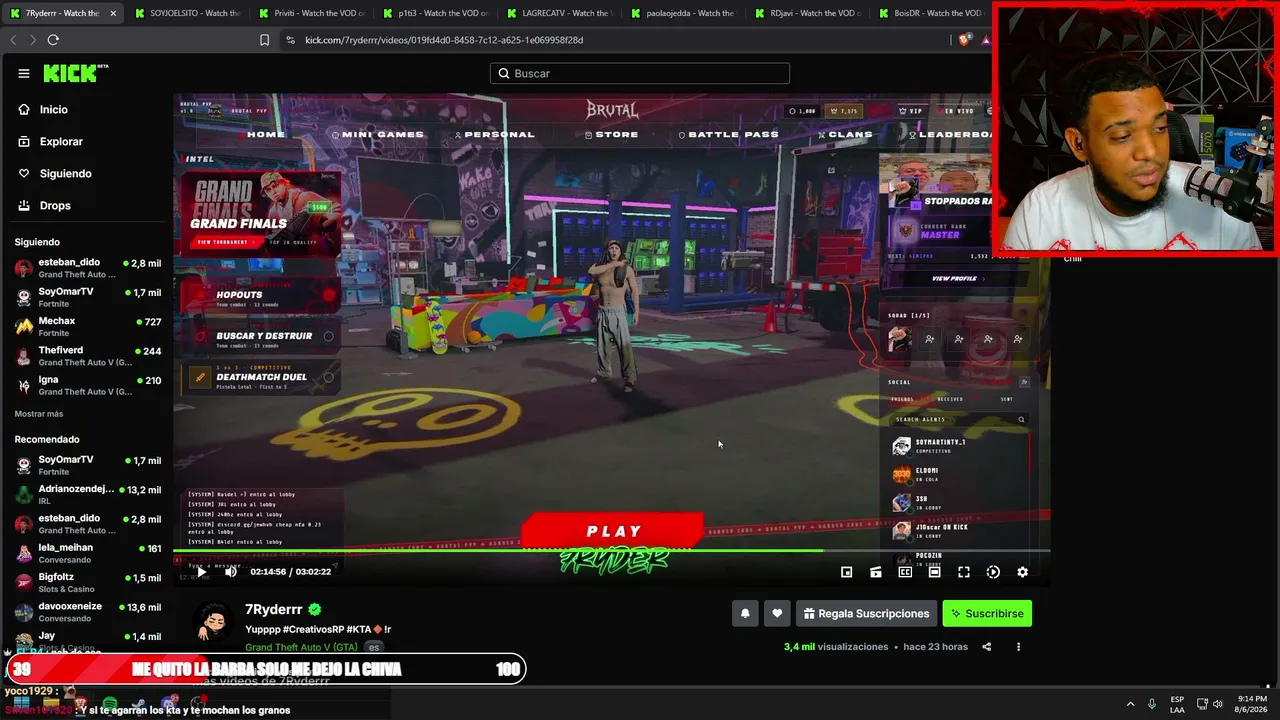The height and width of the screenshot is (720, 1280).
Task: Follow 7Ryderrr with the heart button
Action: point(777,614)
